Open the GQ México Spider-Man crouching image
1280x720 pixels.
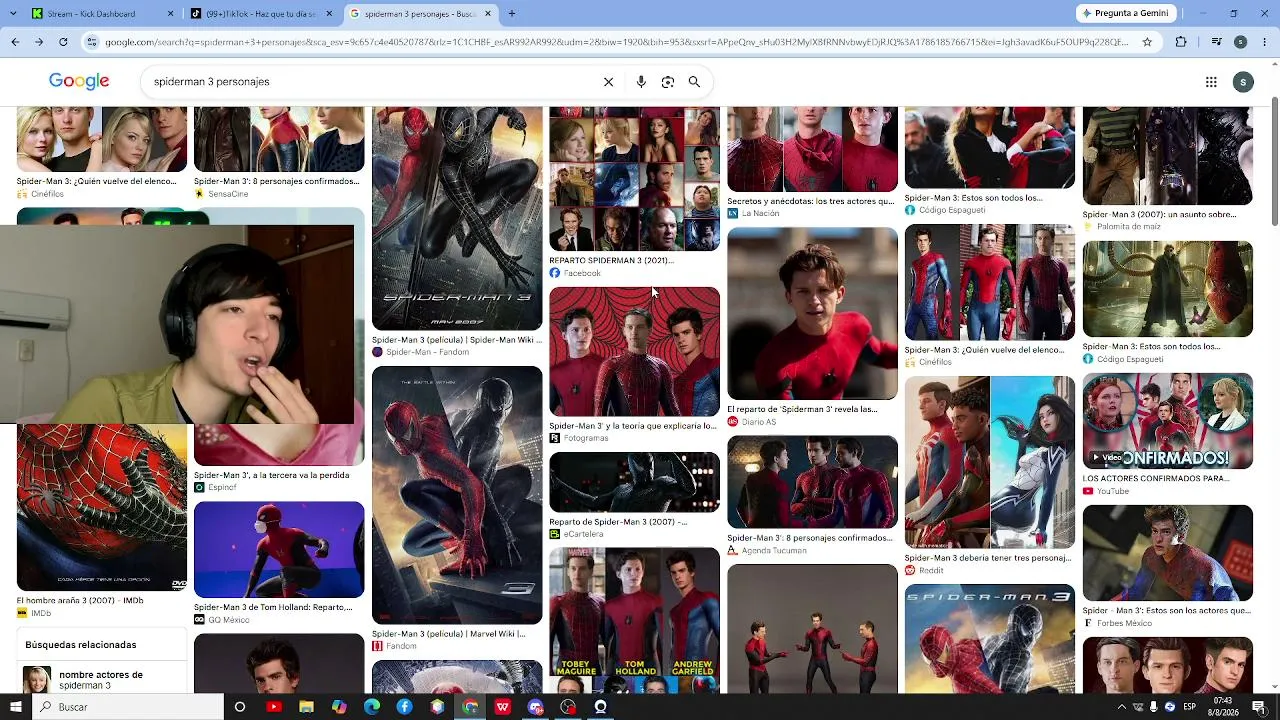coord(279,549)
